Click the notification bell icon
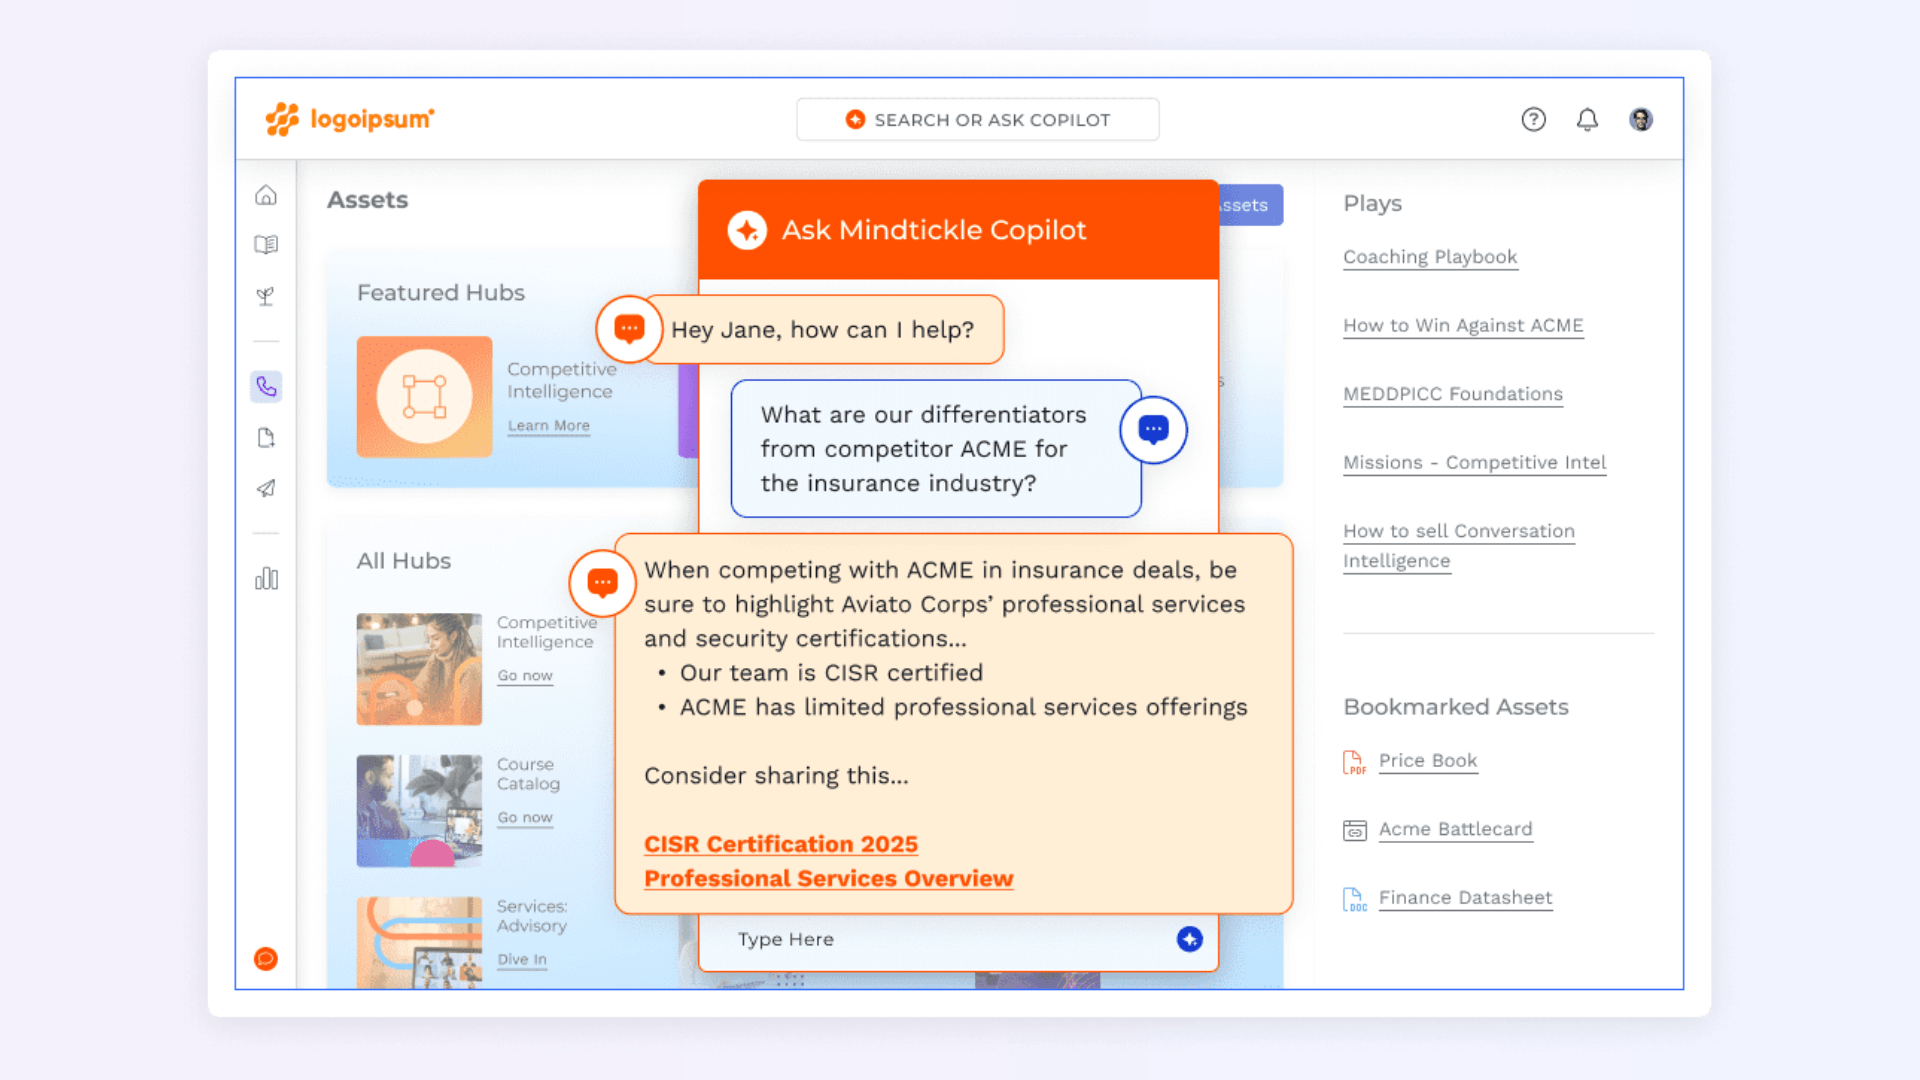 1587,120
